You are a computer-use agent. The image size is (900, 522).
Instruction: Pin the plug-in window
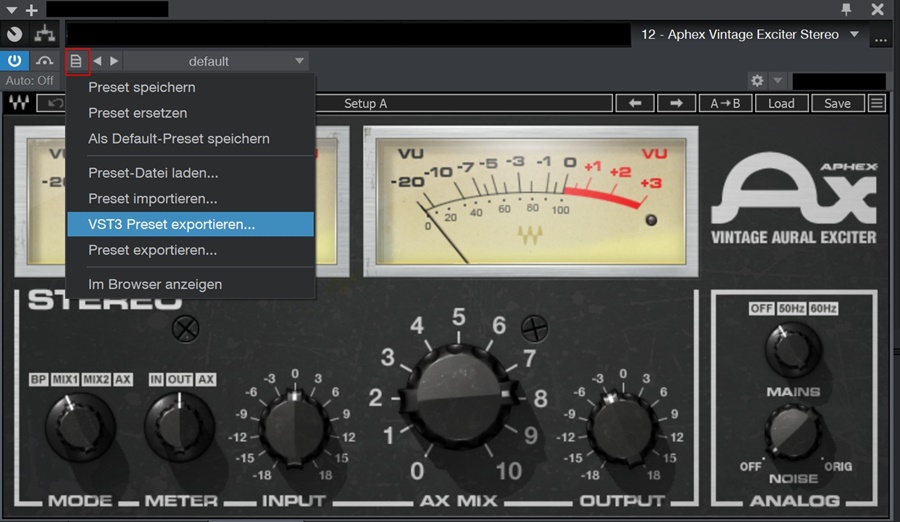pyautogui.click(x=846, y=9)
